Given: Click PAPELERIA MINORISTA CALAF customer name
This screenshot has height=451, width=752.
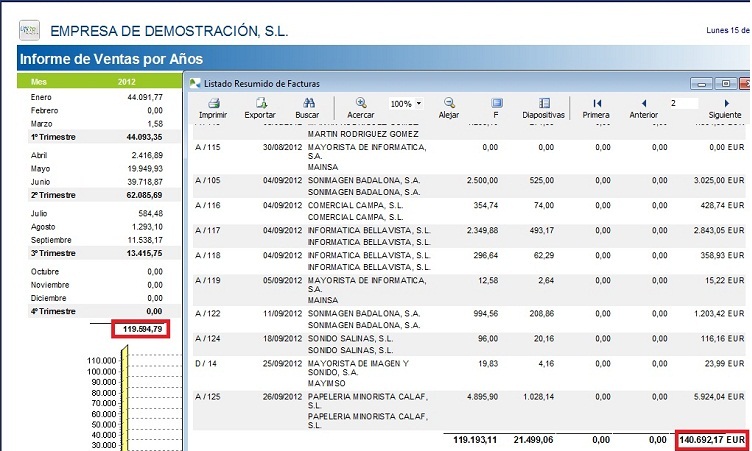Looking at the screenshot, I should click(367, 401).
